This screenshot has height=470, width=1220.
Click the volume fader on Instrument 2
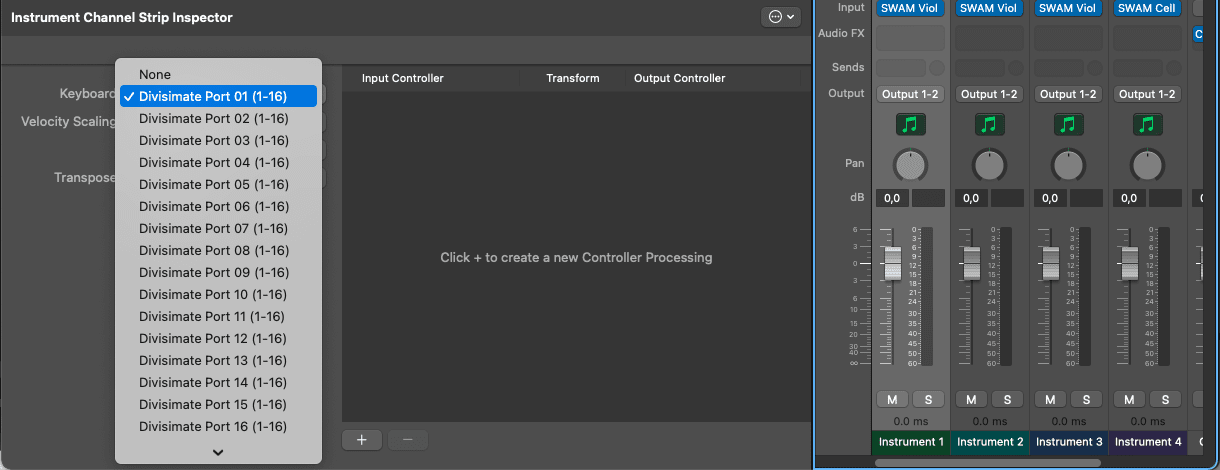(971, 264)
